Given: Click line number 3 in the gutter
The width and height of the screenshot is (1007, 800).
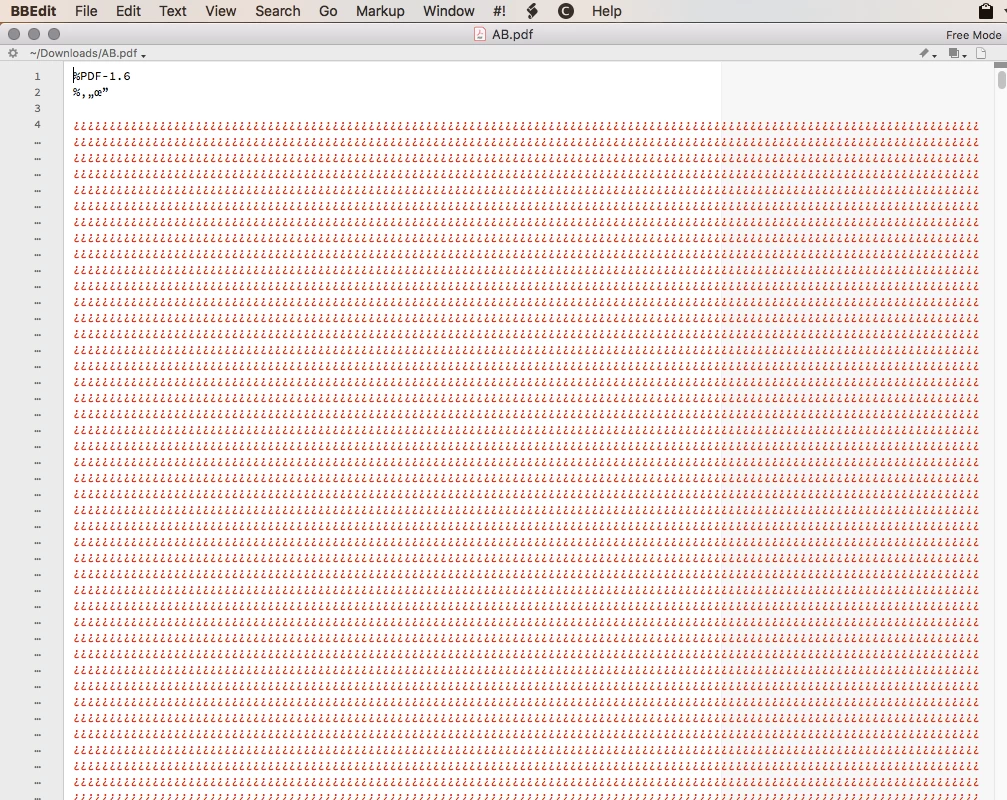Looking at the screenshot, I should pyautogui.click(x=37, y=109).
